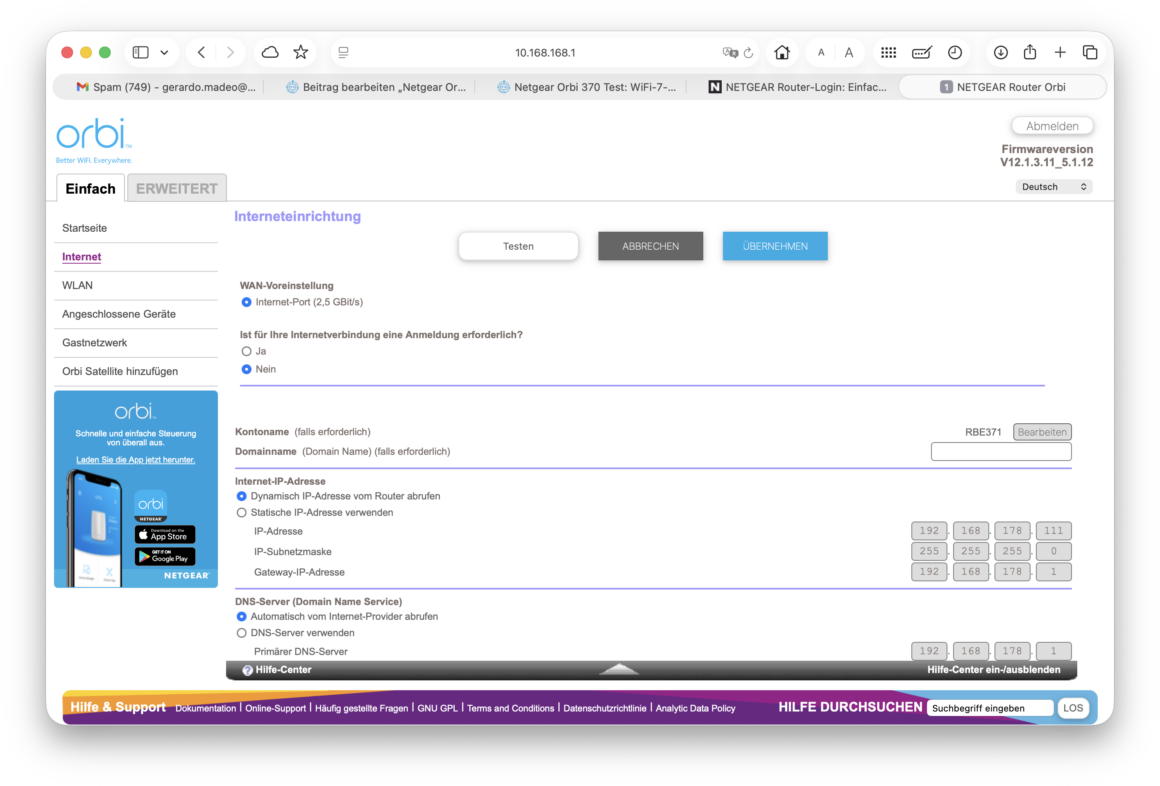Show tab overview icon
Viewport: 1160px width, 786px height.
(x=1090, y=53)
